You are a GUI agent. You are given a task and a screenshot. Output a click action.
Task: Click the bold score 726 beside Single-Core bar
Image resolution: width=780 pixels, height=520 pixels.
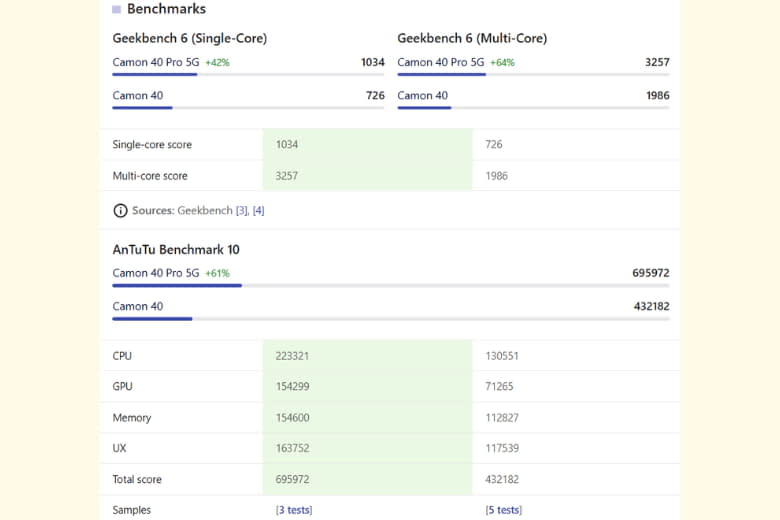pyautogui.click(x=376, y=96)
